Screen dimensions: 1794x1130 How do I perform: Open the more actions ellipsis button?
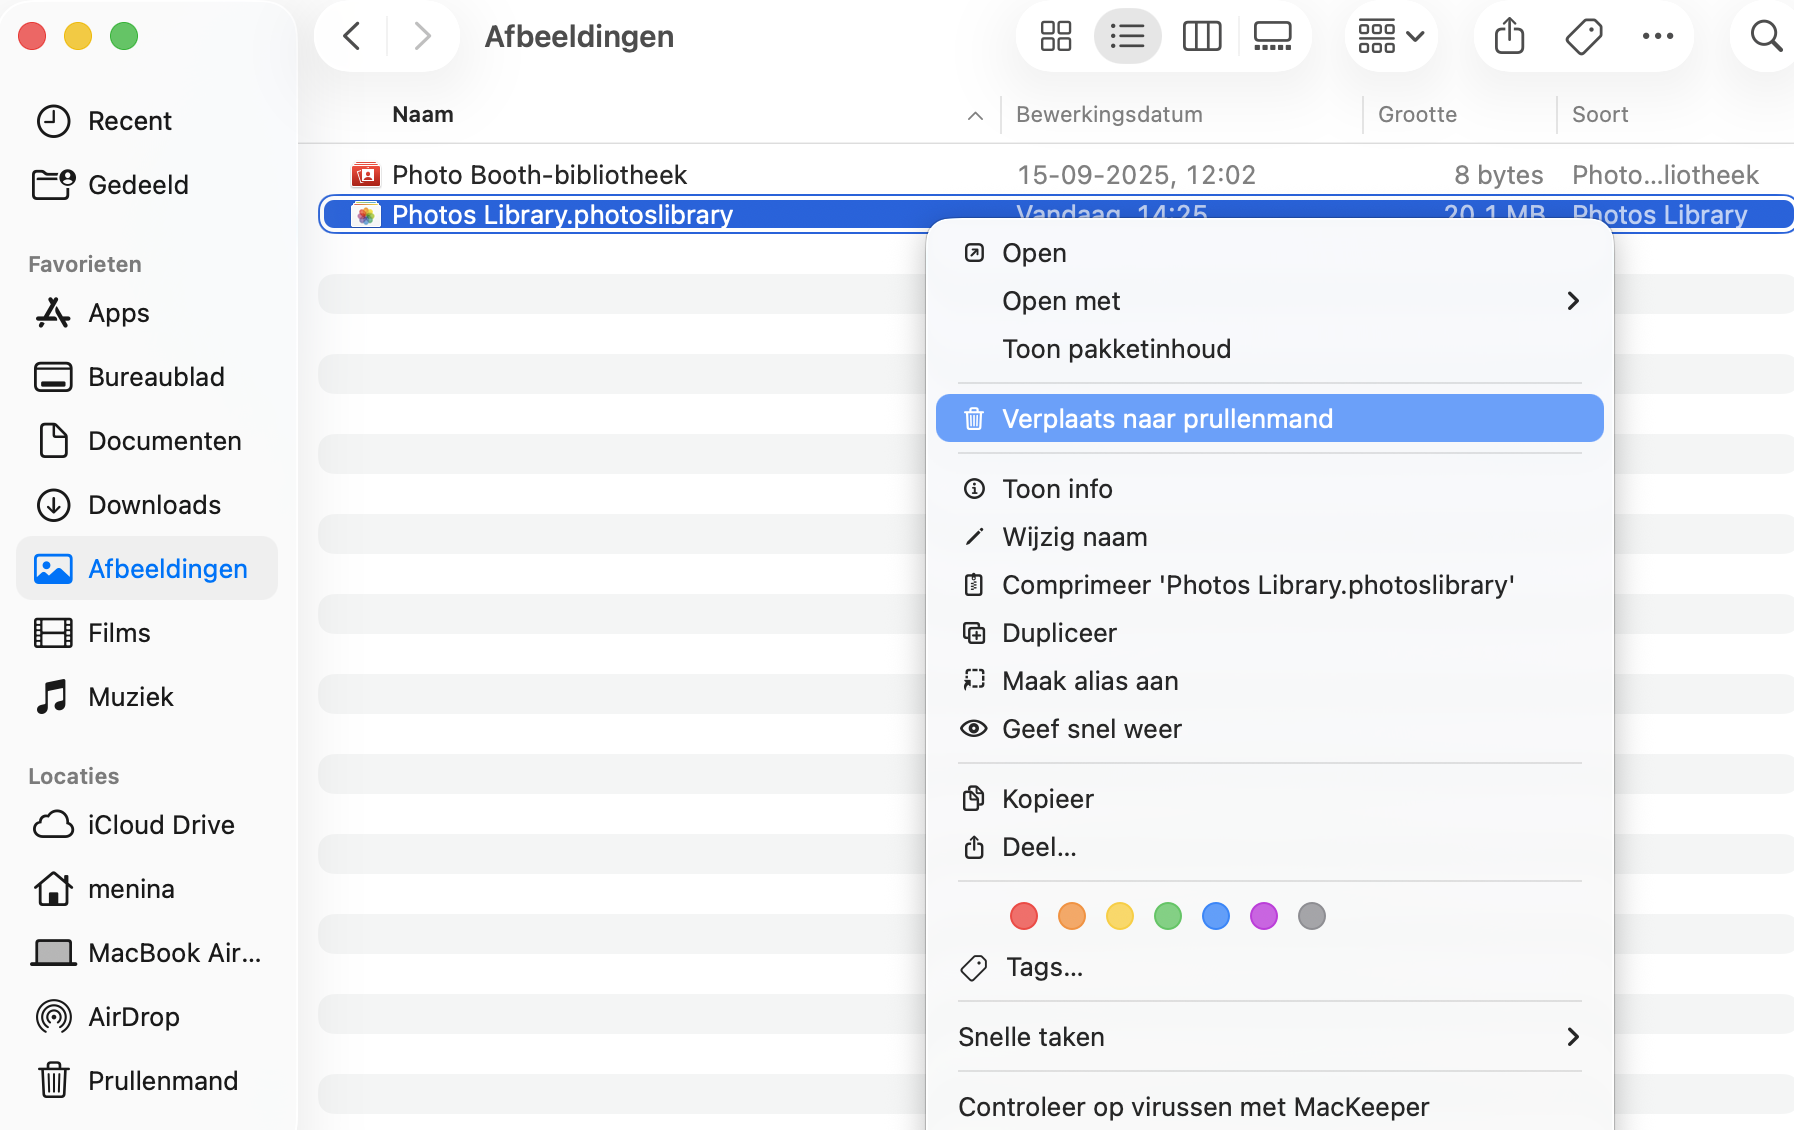[1657, 37]
